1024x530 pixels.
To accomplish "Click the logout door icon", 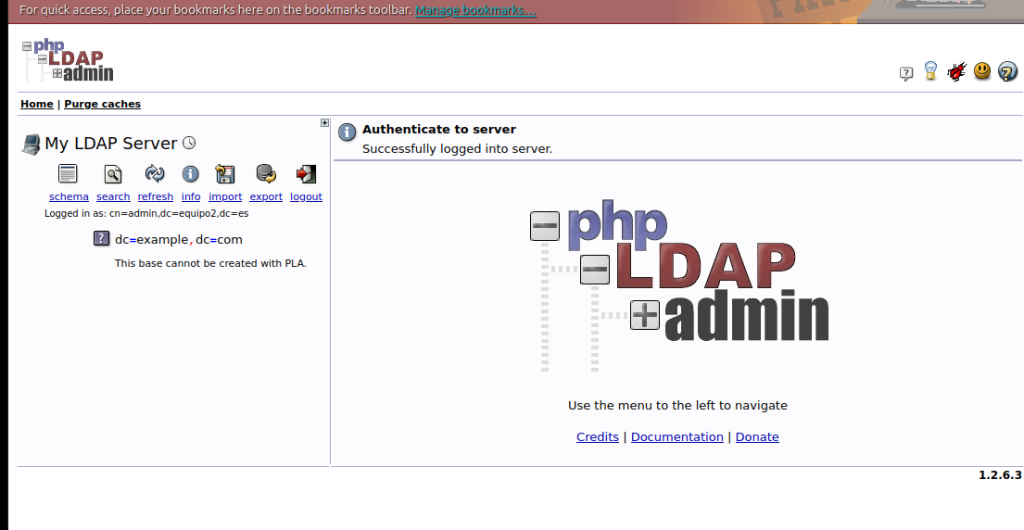I will click(306, 174).
